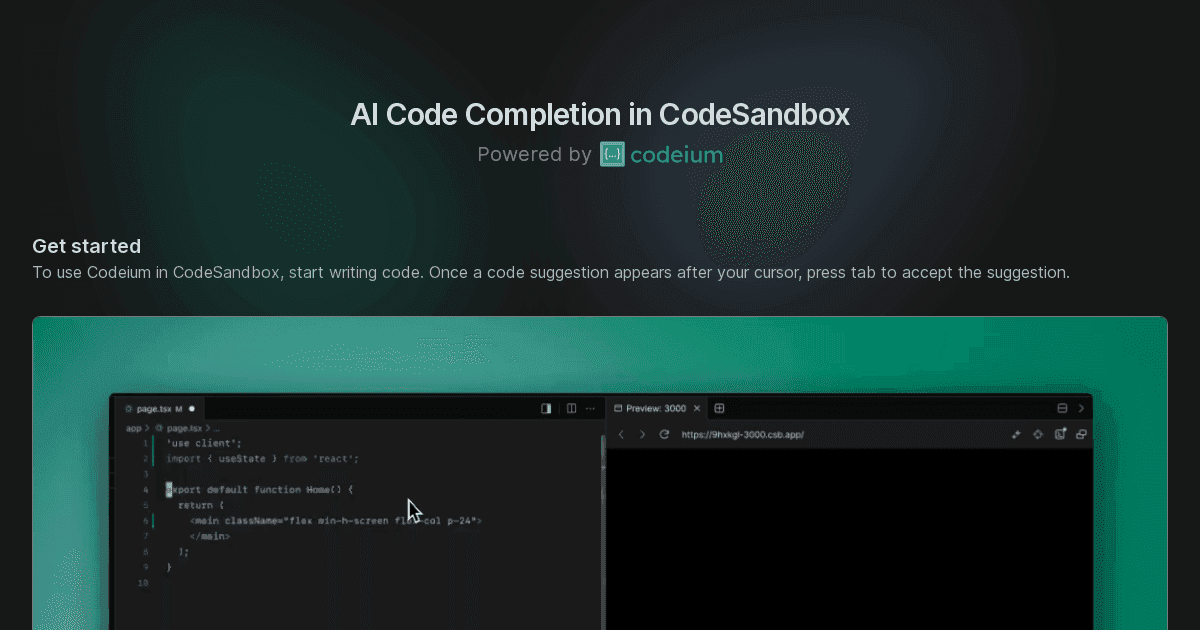Image resolution: width=1200 pixels, height=630 pixels.
Task: Click the back navigation arrow in preview
Action: point(621,434)
